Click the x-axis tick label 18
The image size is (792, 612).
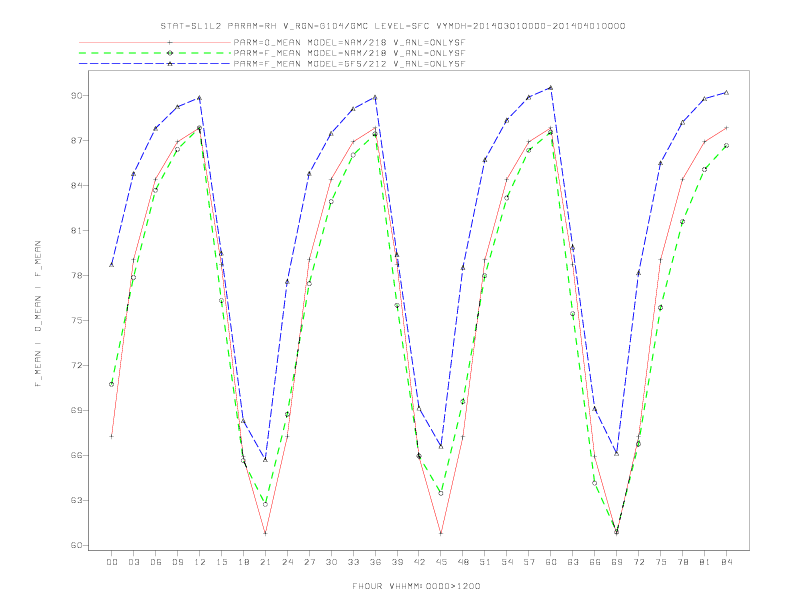click(x=243, y=562)
